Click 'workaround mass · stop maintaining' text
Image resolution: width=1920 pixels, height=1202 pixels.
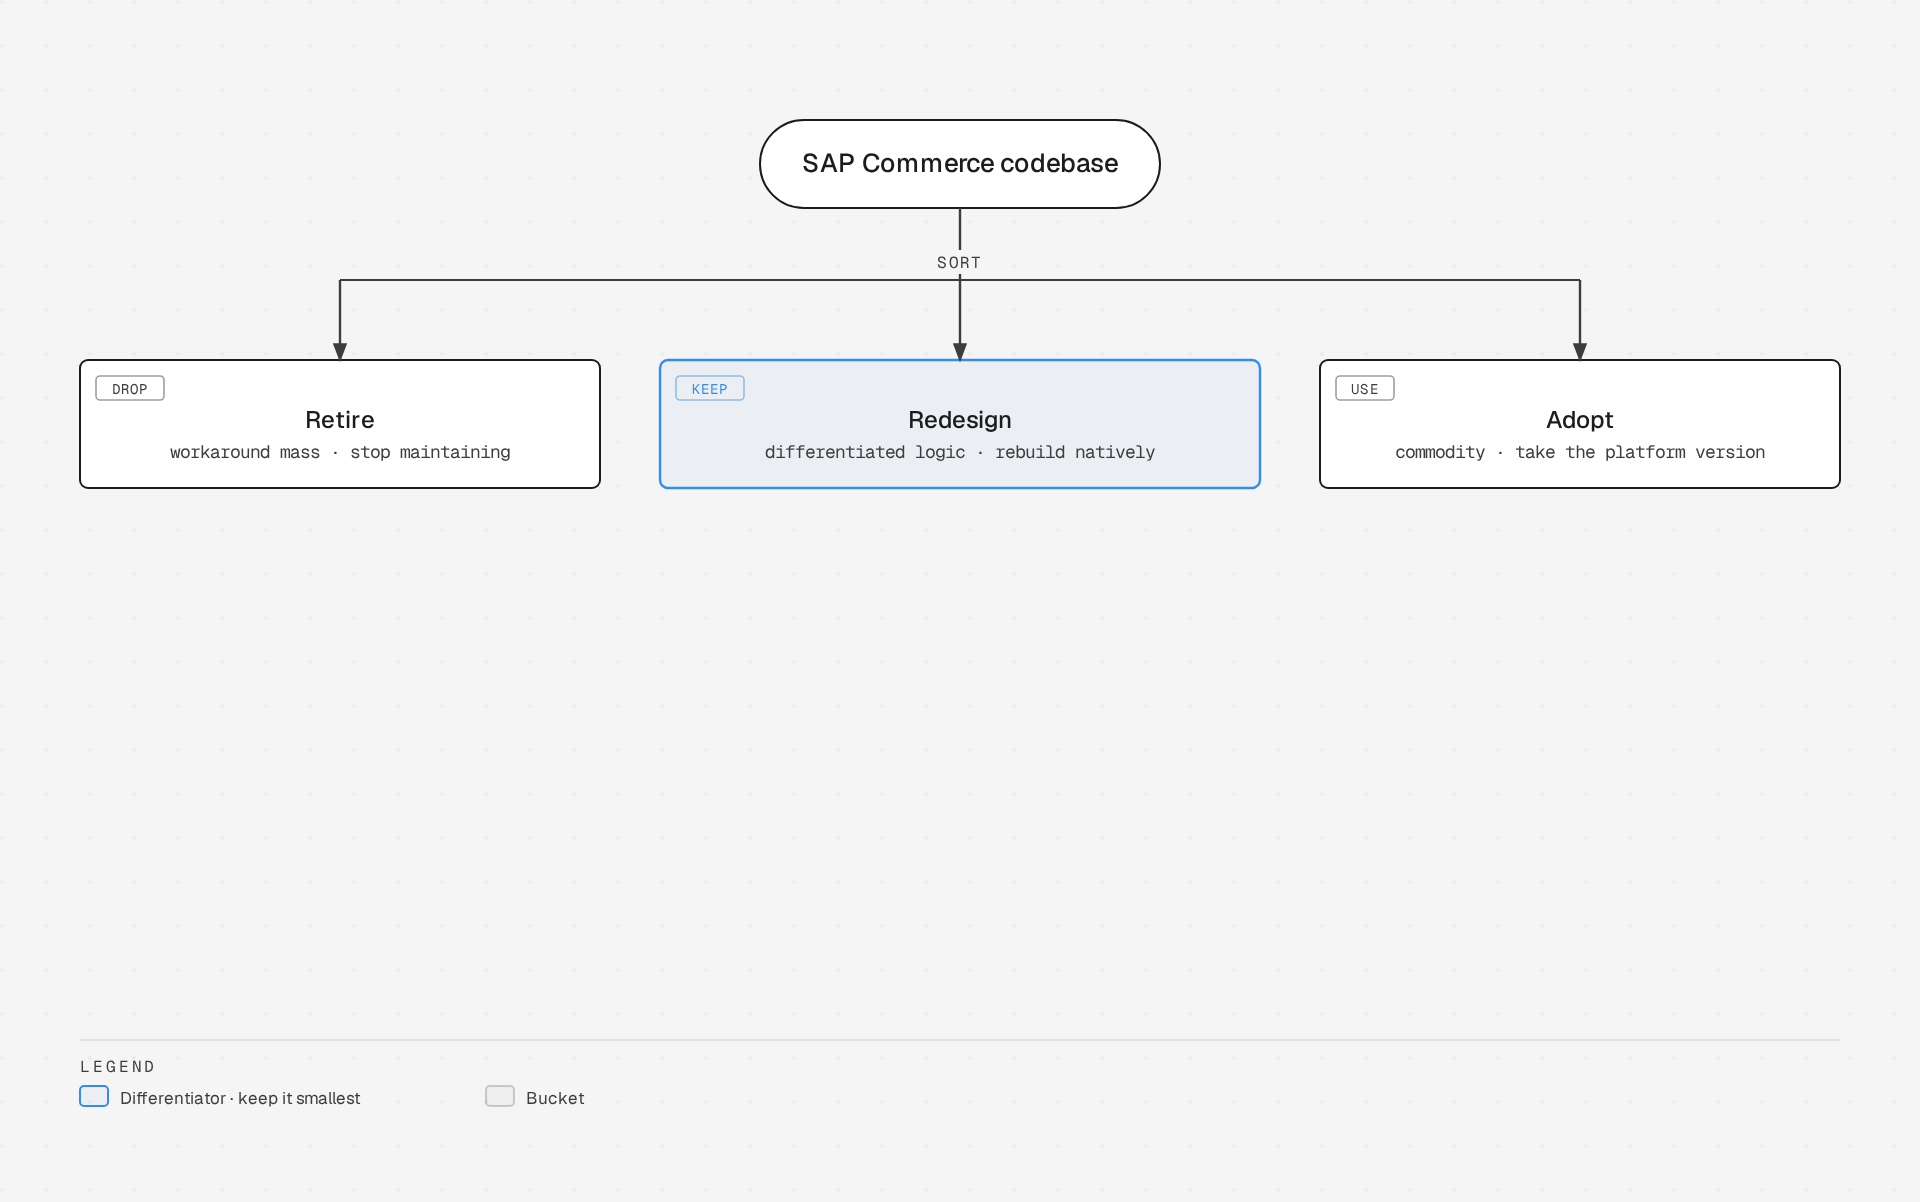point(340,452)
